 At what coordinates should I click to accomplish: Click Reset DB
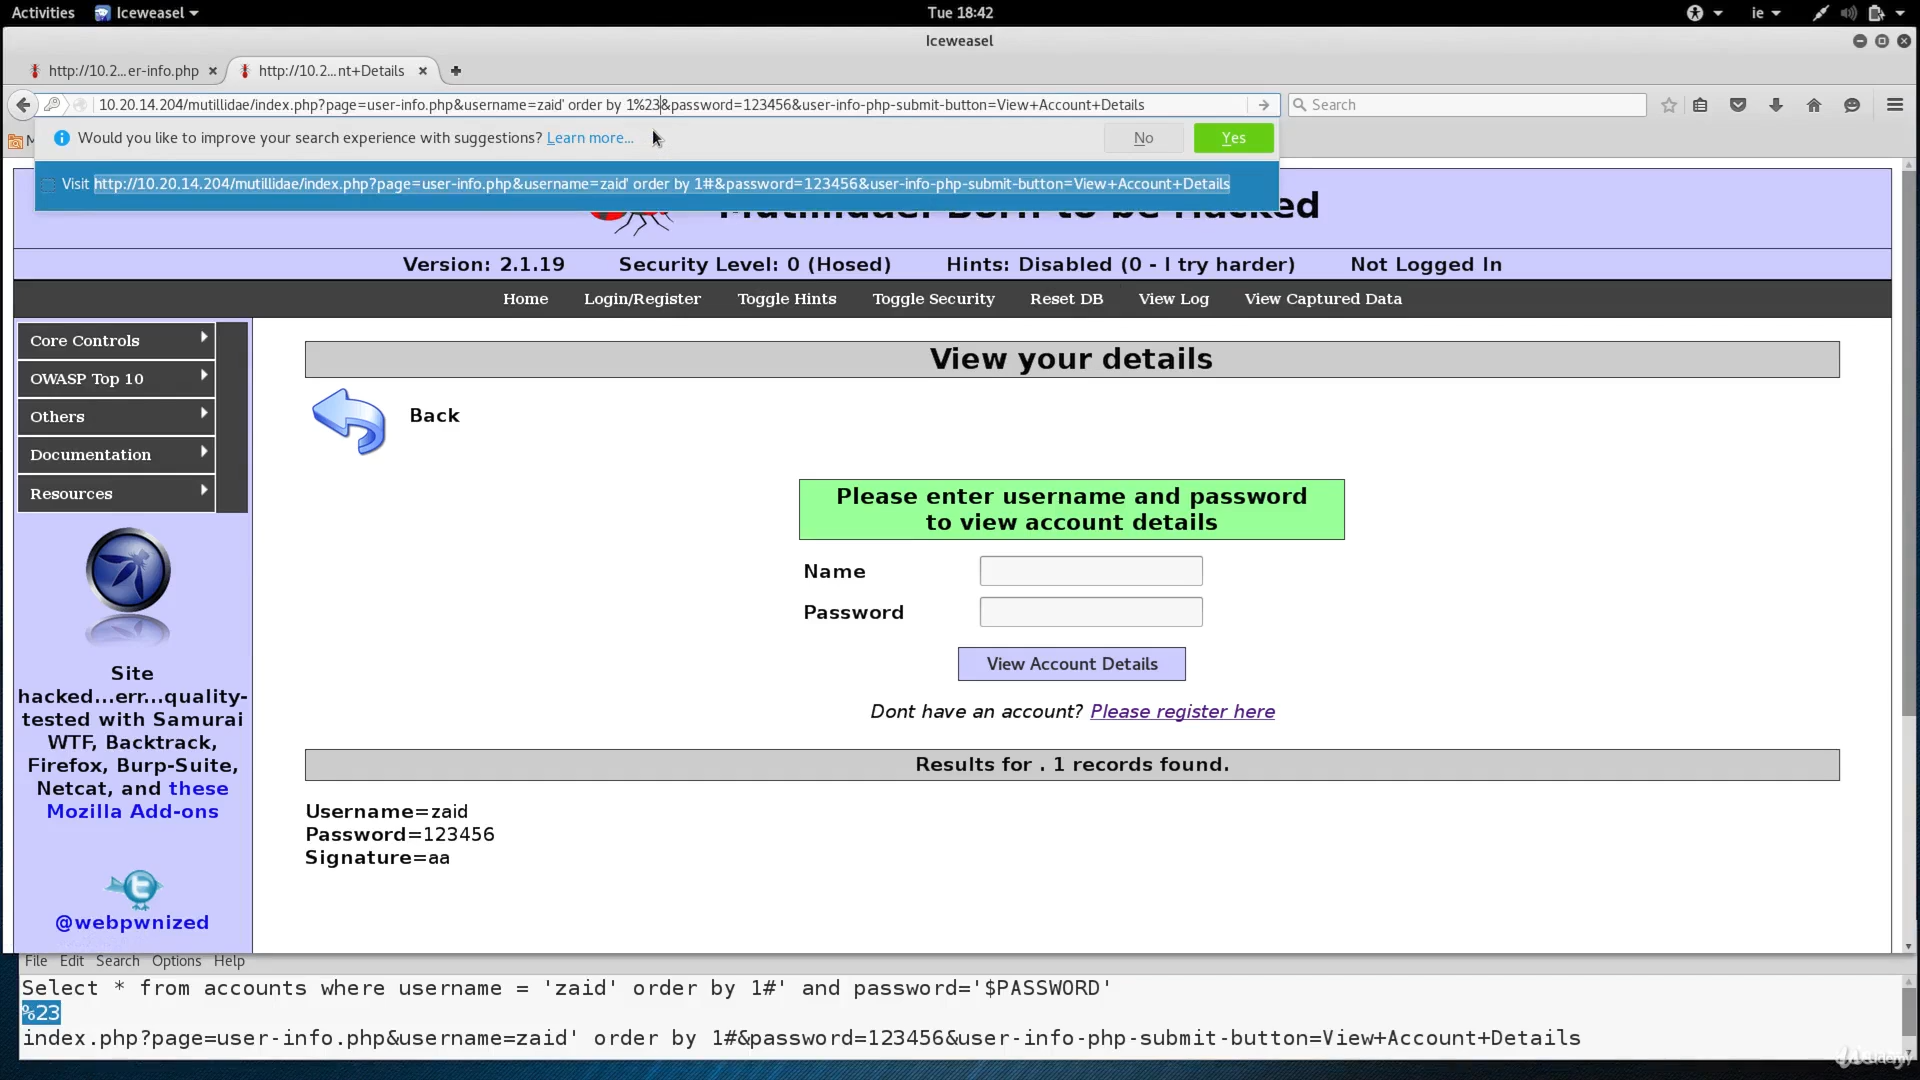coord(1067,299)
